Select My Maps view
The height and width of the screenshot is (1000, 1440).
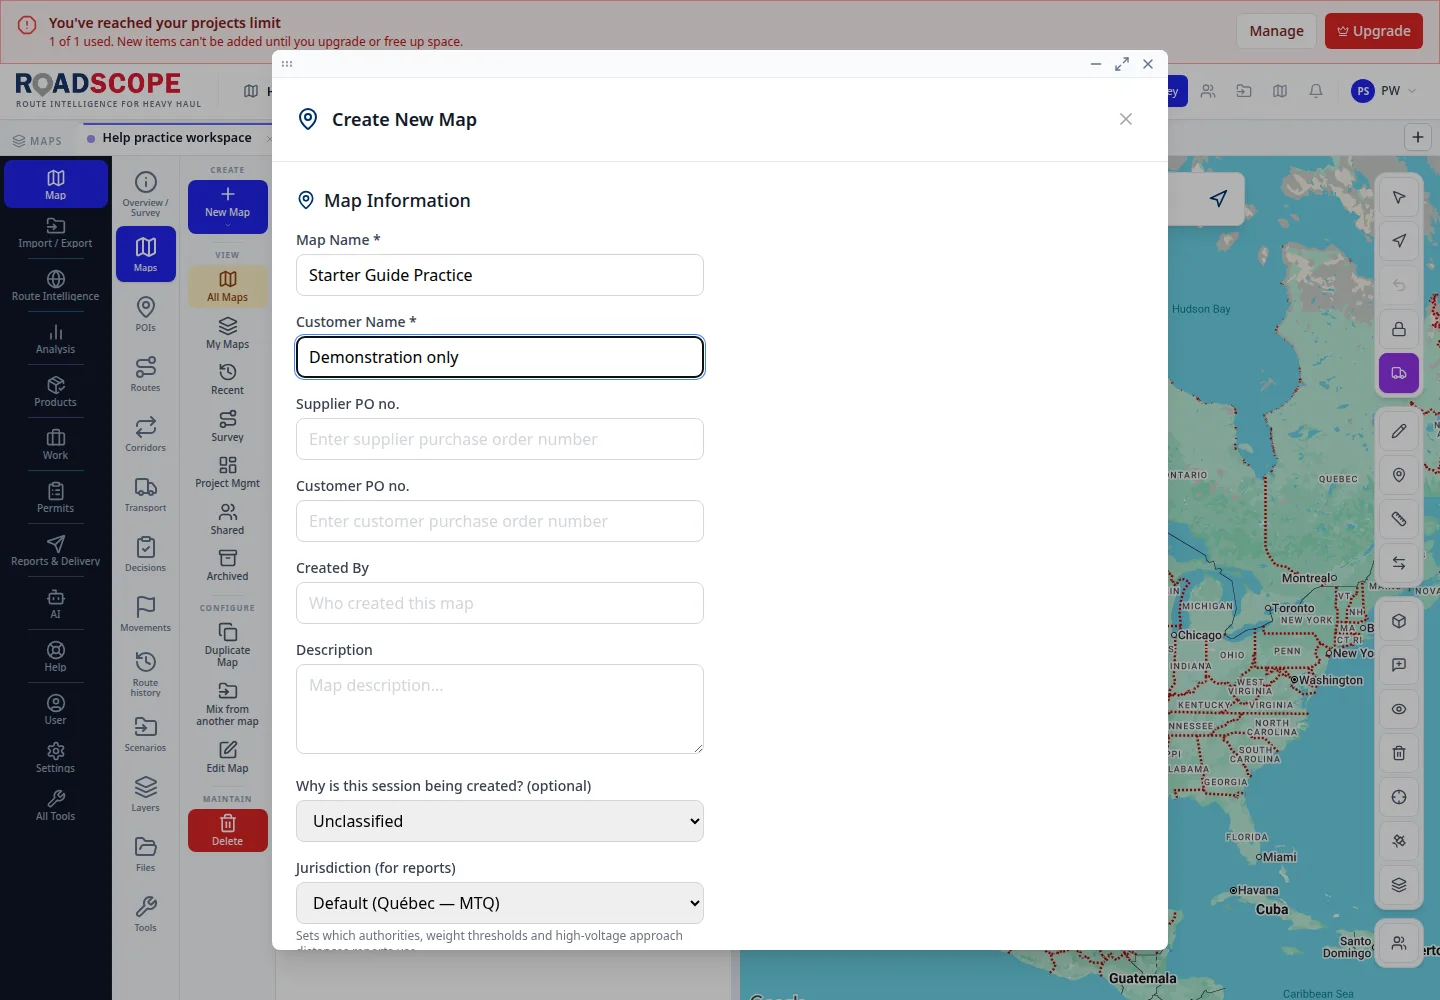(x=228, y=333)
